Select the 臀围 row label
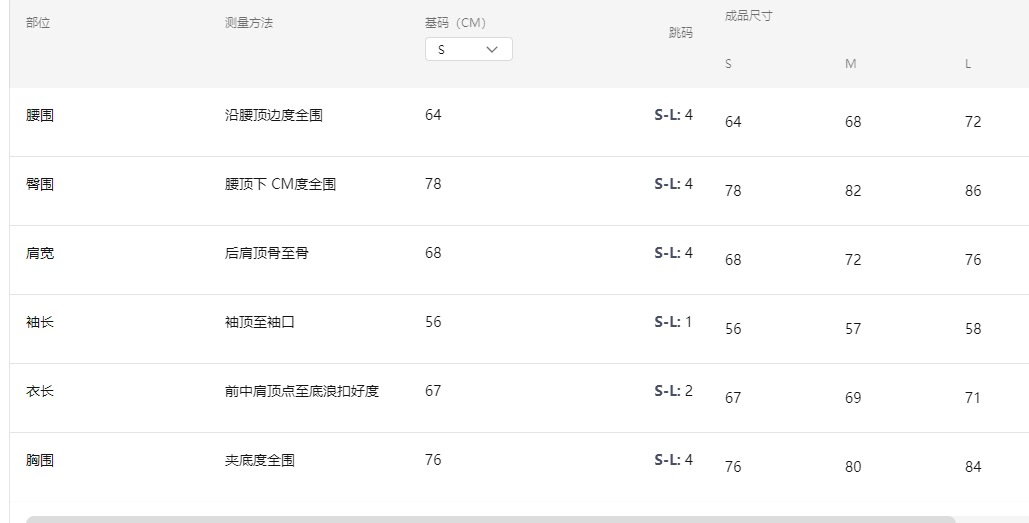The height and width of the screenshot is (523, 1029). (x=40, y=184)
